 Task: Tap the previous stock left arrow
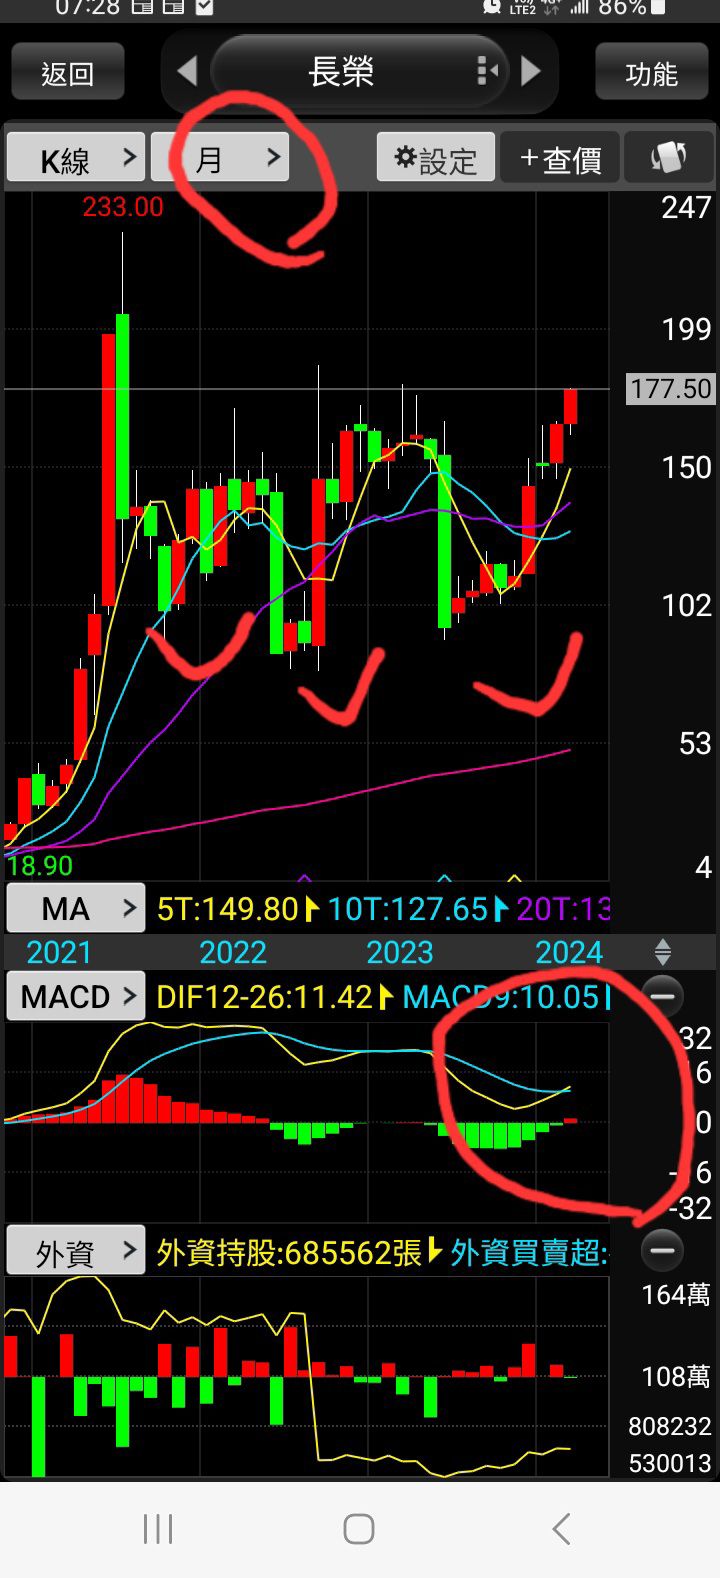(187, 72)
